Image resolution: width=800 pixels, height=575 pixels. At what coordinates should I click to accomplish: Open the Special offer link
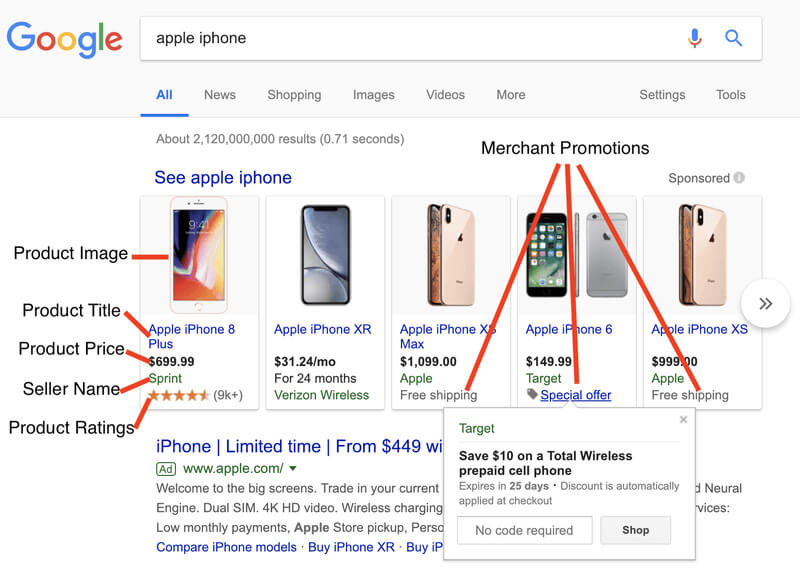click(x=576, y=395)
